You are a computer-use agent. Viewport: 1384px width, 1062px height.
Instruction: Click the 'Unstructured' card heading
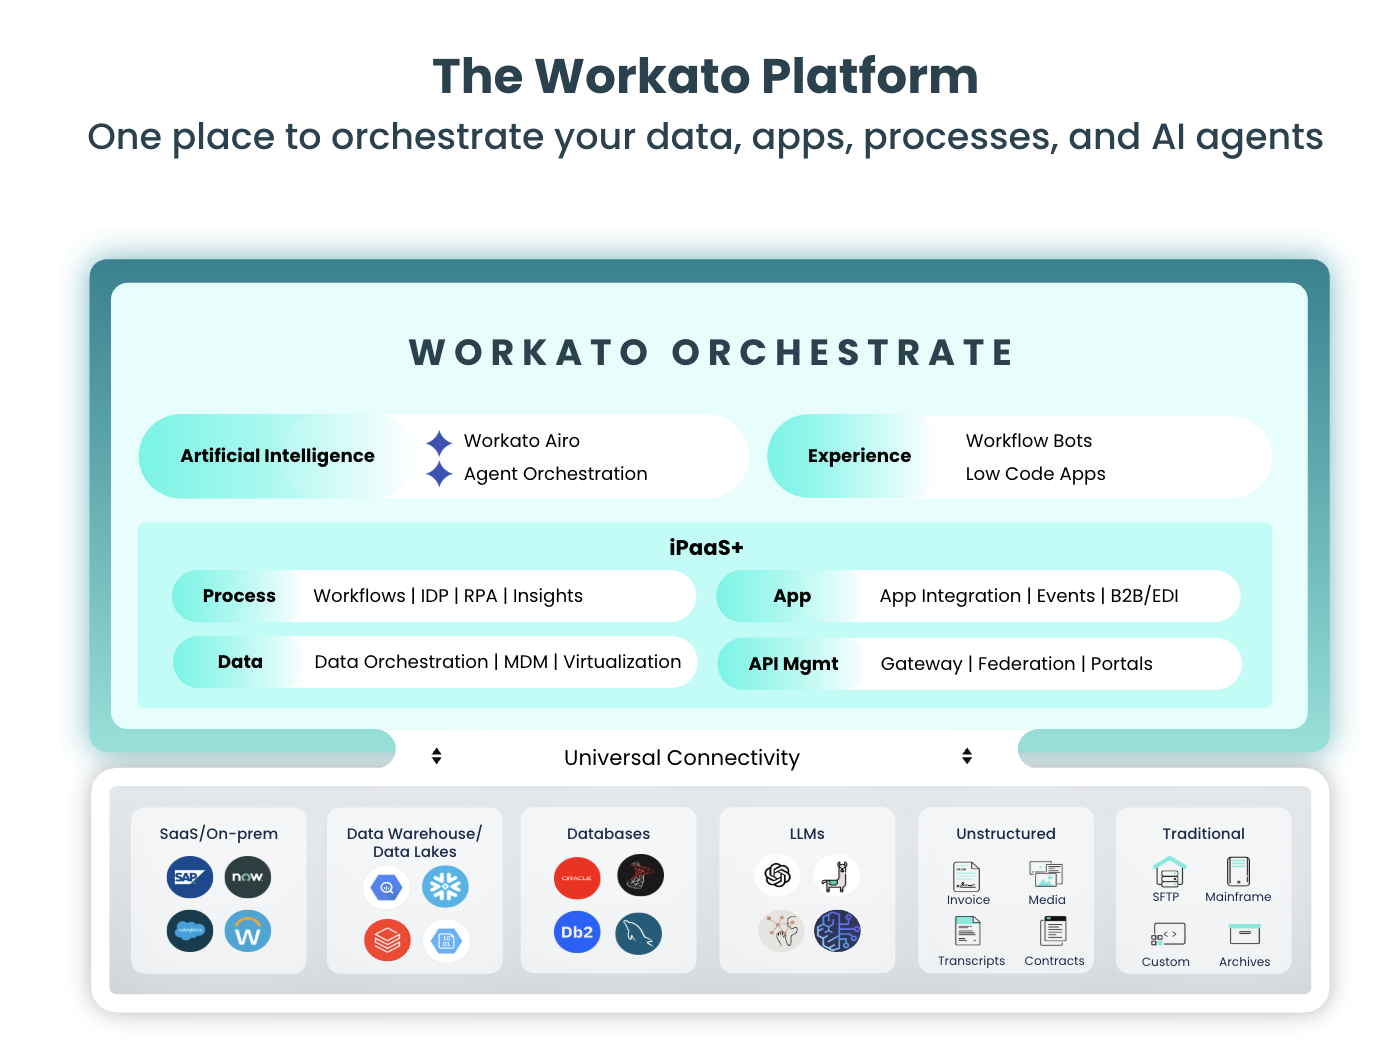coord(1006,834)
